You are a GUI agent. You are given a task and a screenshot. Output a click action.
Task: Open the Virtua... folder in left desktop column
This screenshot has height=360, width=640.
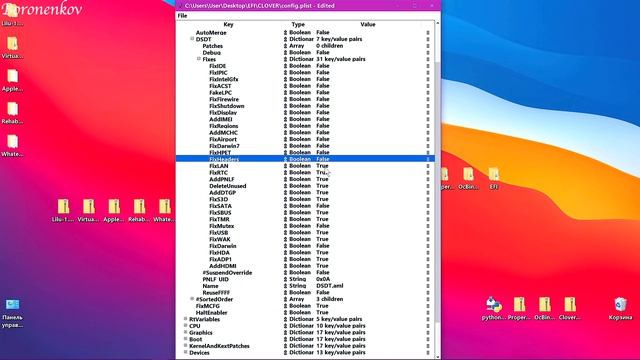pyautogui.click(x=12, y=48)
